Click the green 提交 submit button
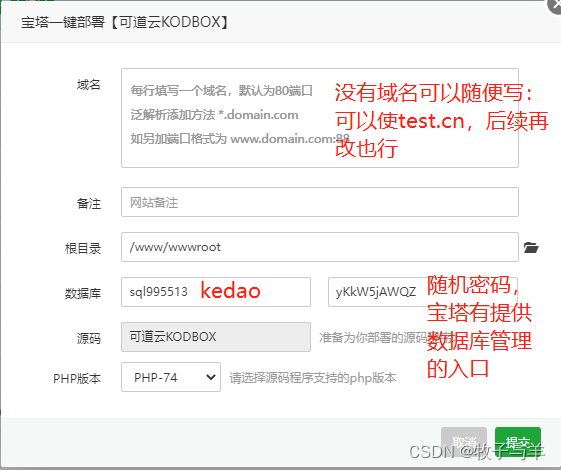The width and height of the screenshot is (561, 470). point(518,442)
